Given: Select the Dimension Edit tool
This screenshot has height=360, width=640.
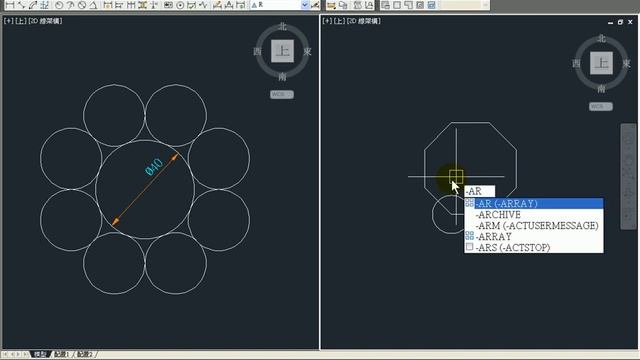Looking at the screenshot, I should (x=217, y=5).
